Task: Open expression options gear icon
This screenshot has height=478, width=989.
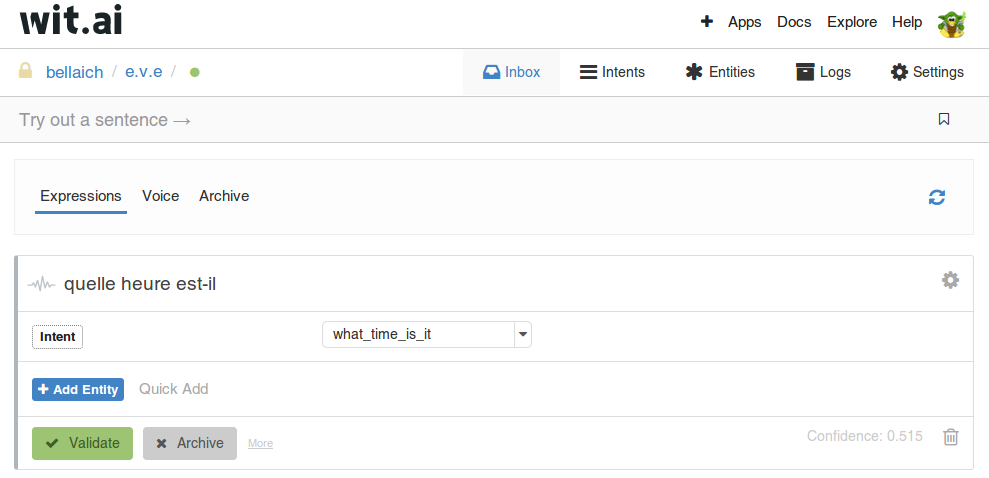Action: point(951,280)
